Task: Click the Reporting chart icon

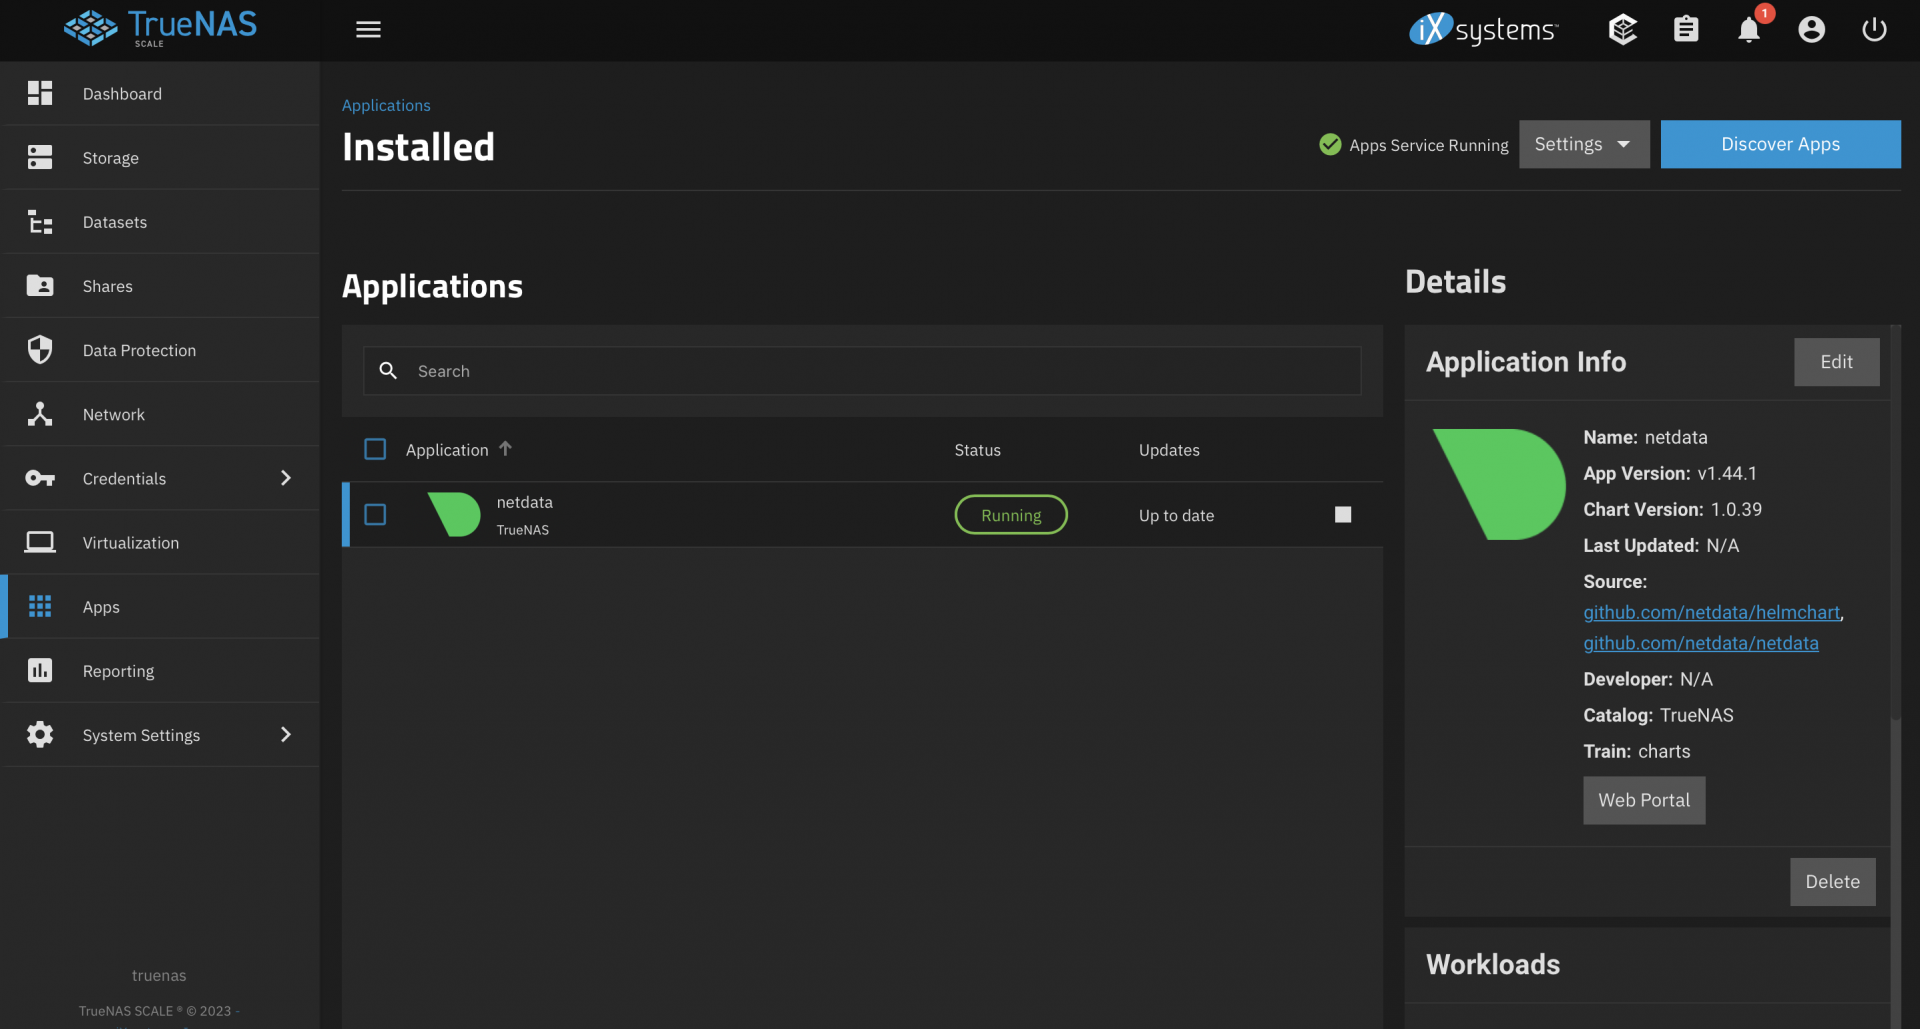Action: [x=40, y=670]
